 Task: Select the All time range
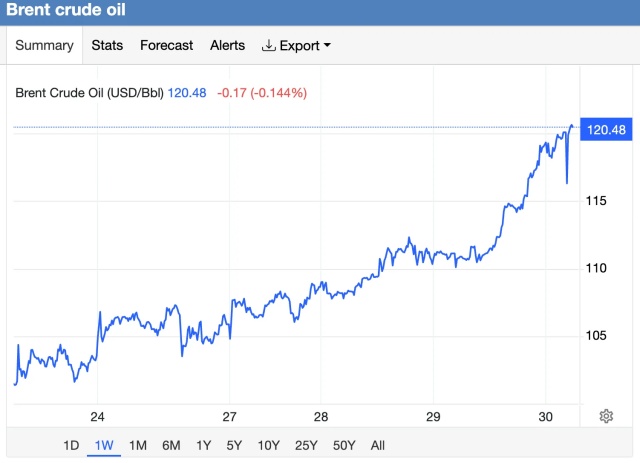tap(377, 445)
